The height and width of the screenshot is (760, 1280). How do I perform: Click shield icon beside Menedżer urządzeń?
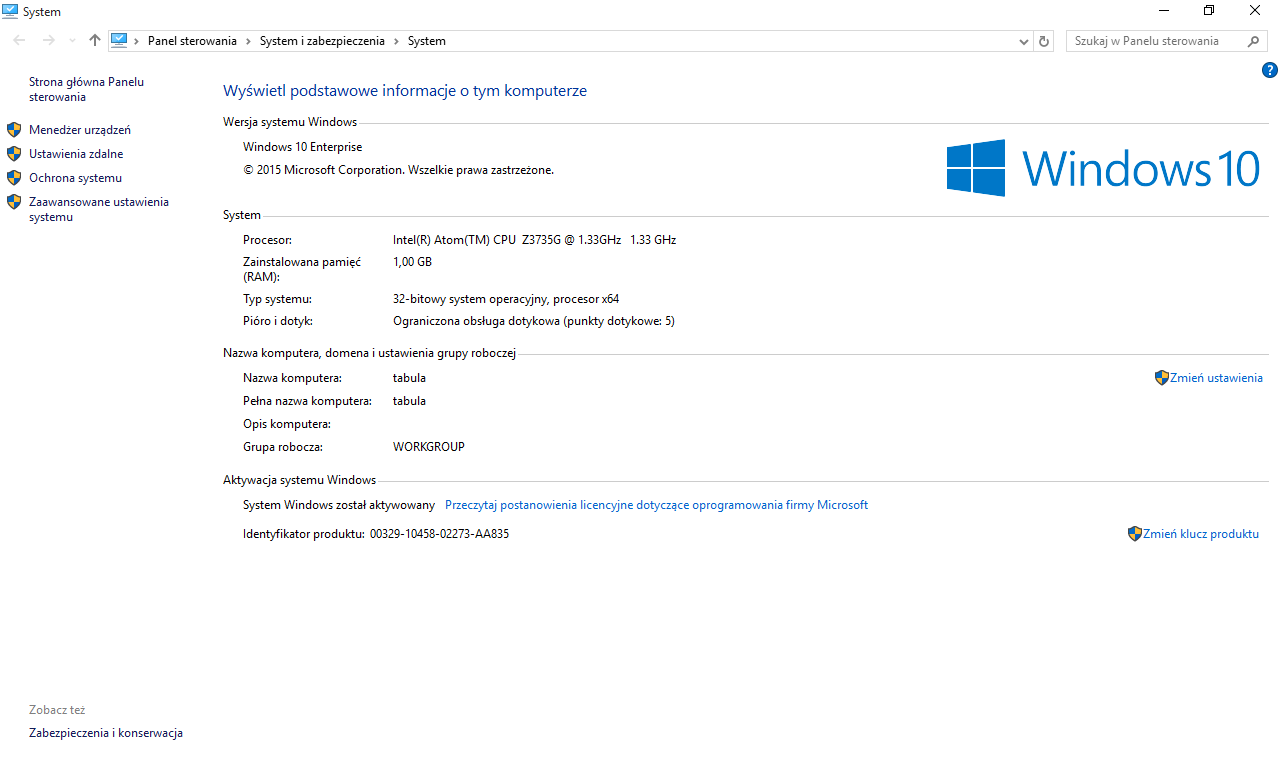(14, 130)
